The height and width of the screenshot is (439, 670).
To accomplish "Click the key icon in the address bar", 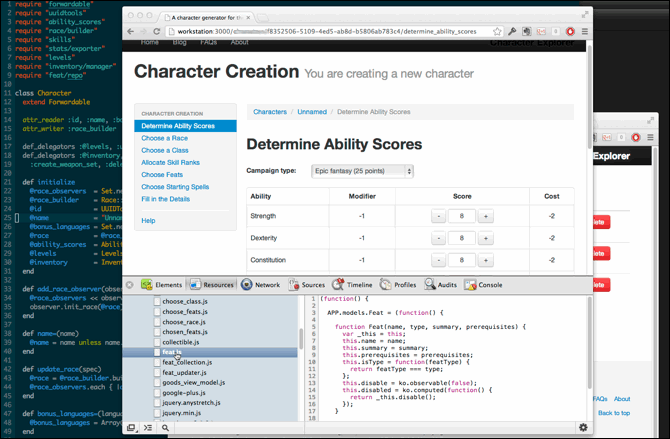I will tap(512, 32).
